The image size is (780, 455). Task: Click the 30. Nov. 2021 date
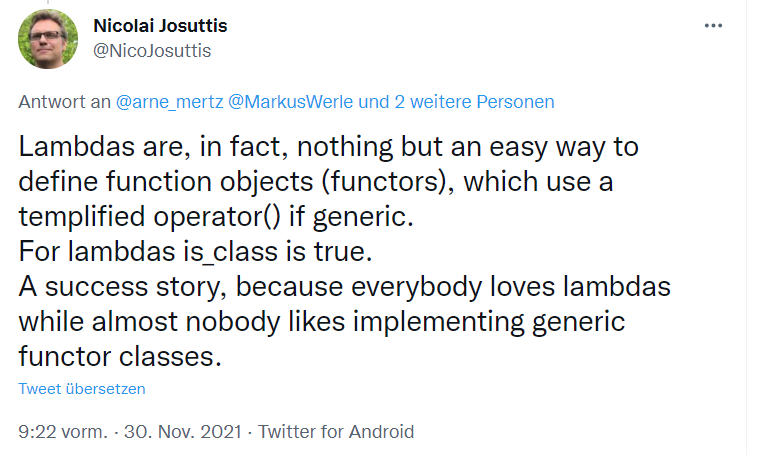pos(183,432)
